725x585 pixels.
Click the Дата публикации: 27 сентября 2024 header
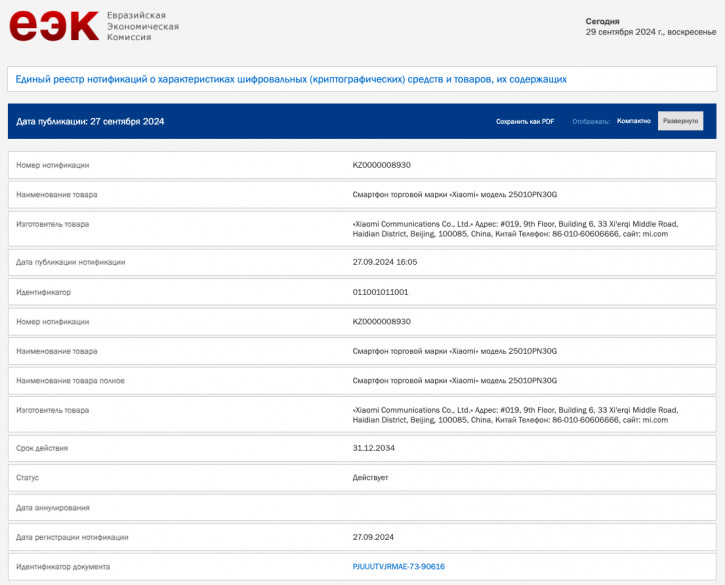(x=90, y=122)
